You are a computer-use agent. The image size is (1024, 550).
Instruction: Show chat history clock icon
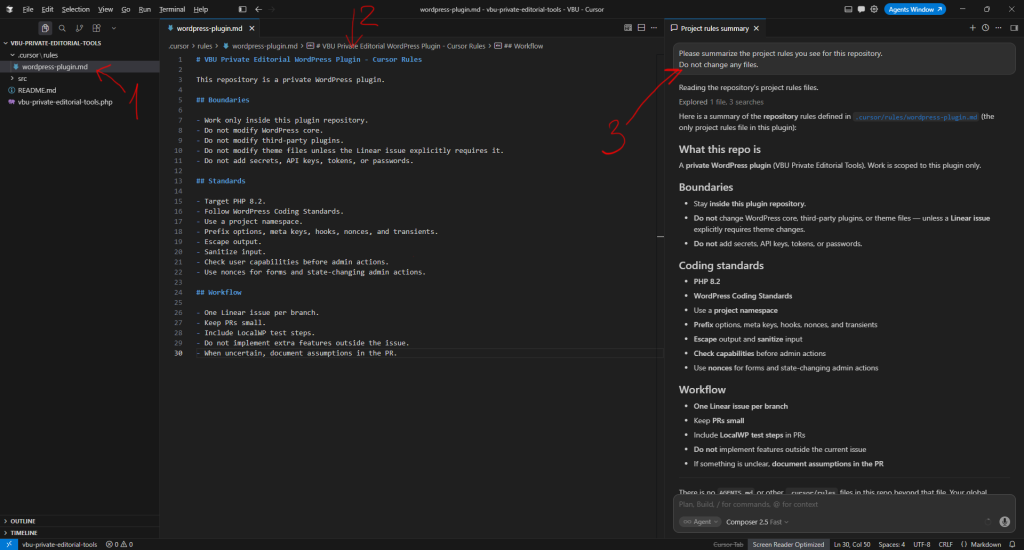pyautogui.click(x=985, y=28)
